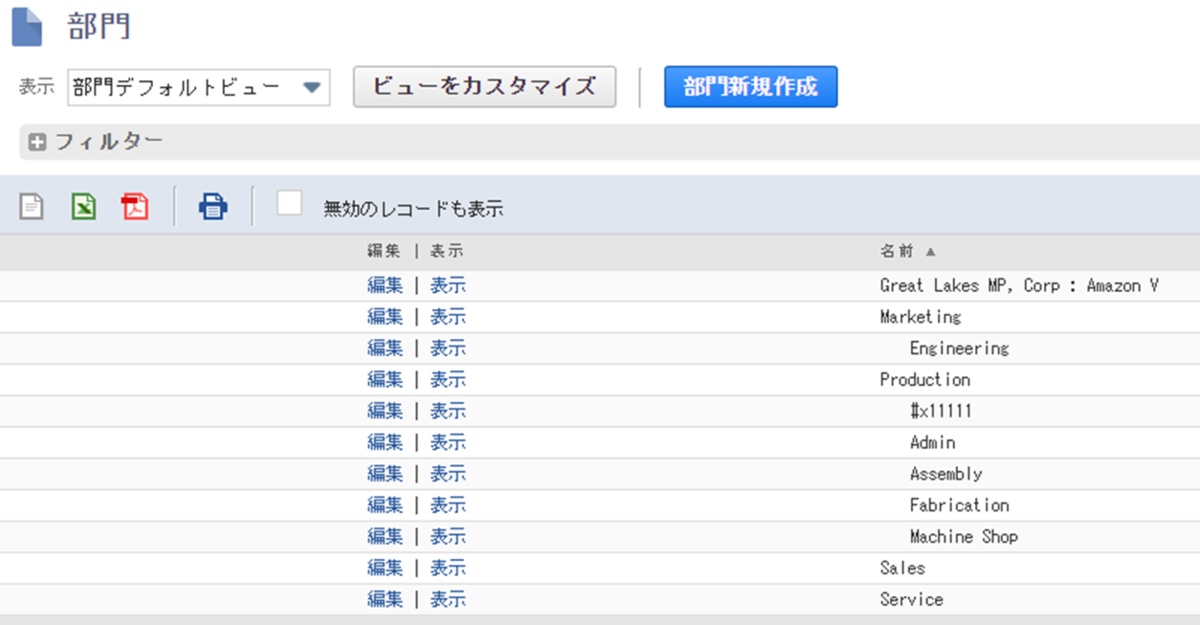Click the 部門新規作成 button
This screenshot has width=1200, height=625.
click(x=750, y=87)
